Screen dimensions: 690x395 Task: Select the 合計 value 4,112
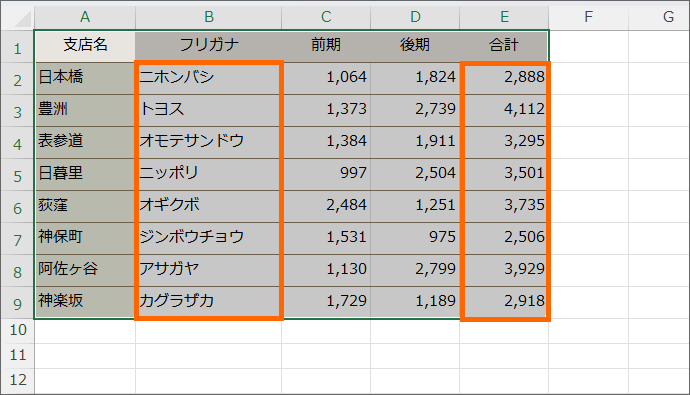(504, 111)
